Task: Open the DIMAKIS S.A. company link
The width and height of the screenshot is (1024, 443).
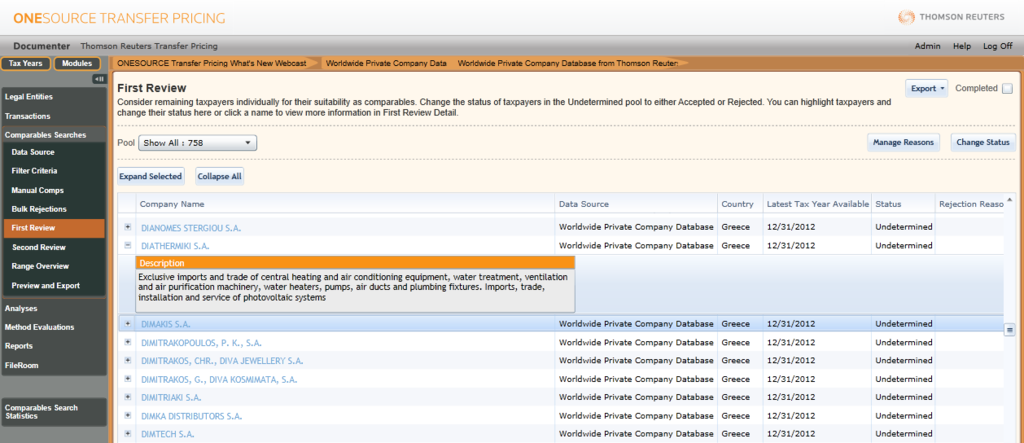Action: [x=166, y=324]
